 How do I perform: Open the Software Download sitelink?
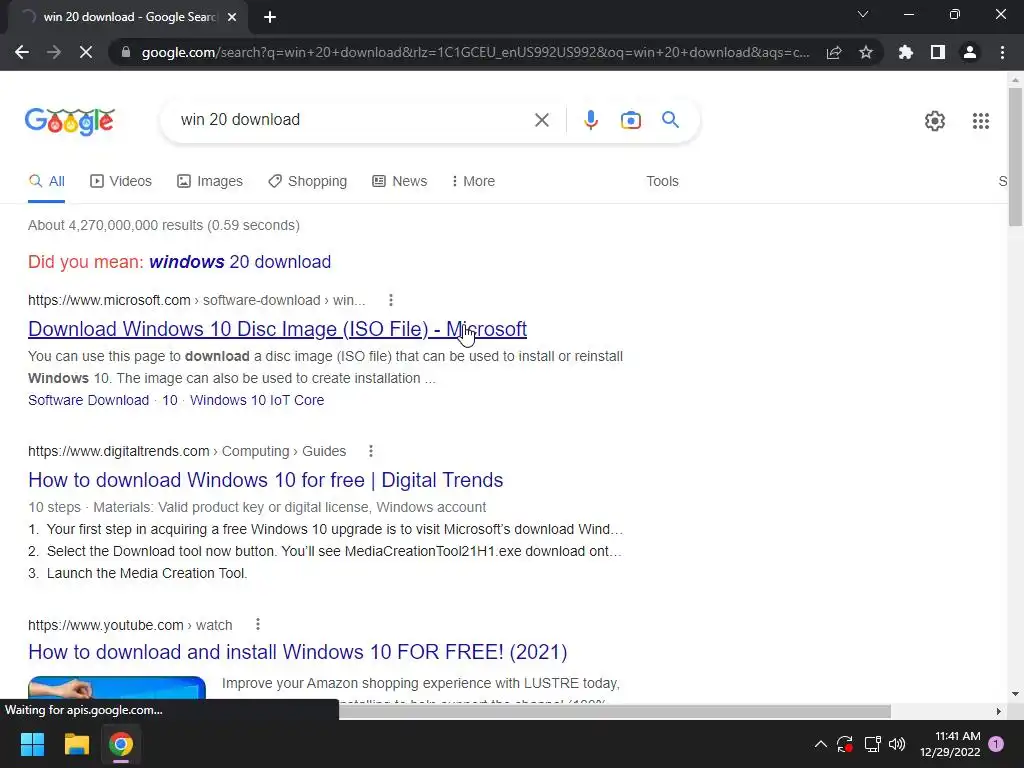(88, 400)
